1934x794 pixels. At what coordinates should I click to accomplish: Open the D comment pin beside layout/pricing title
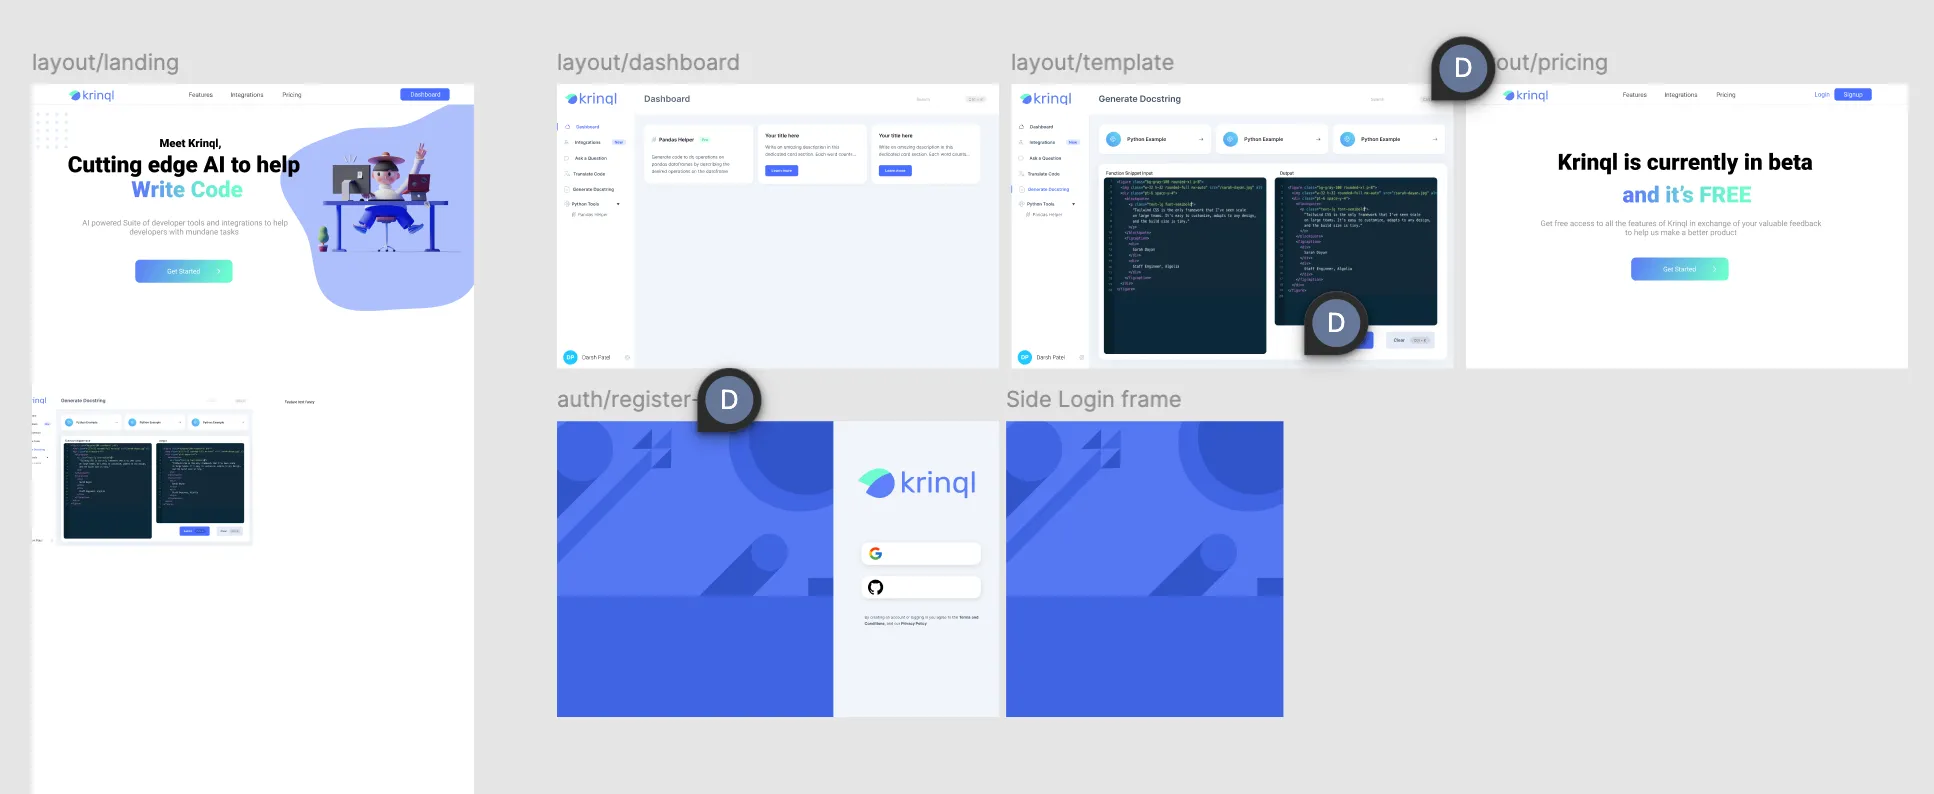click(1463, 68)
